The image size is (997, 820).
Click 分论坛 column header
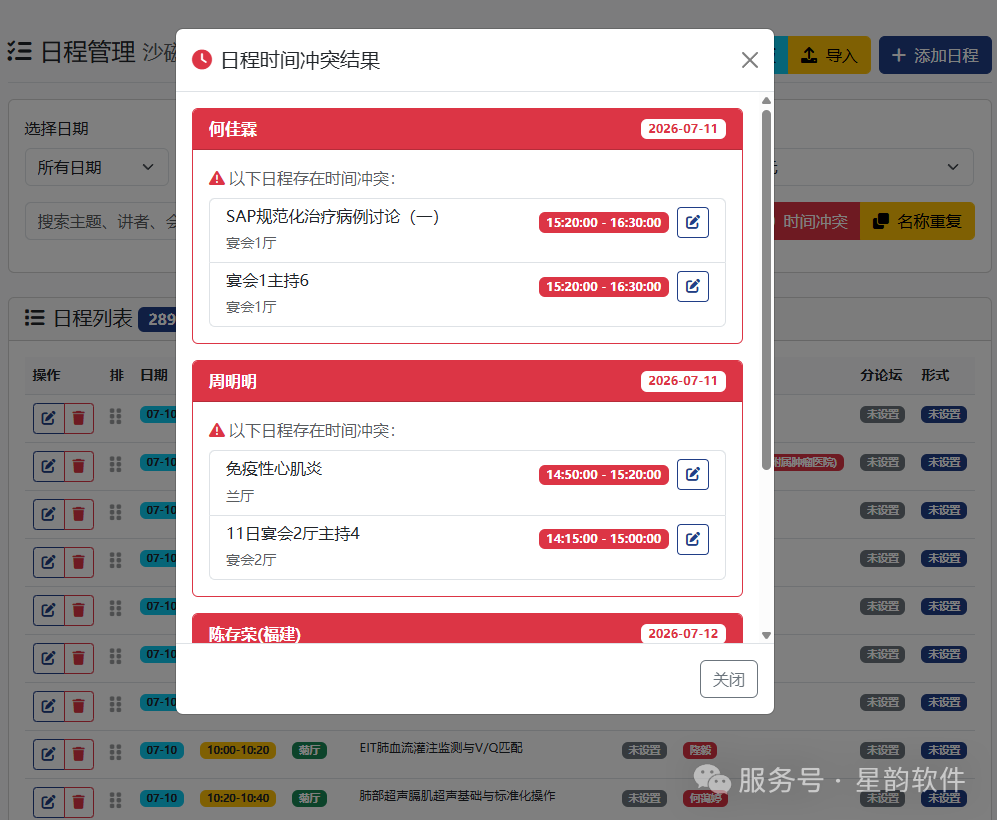pos(881,375)
